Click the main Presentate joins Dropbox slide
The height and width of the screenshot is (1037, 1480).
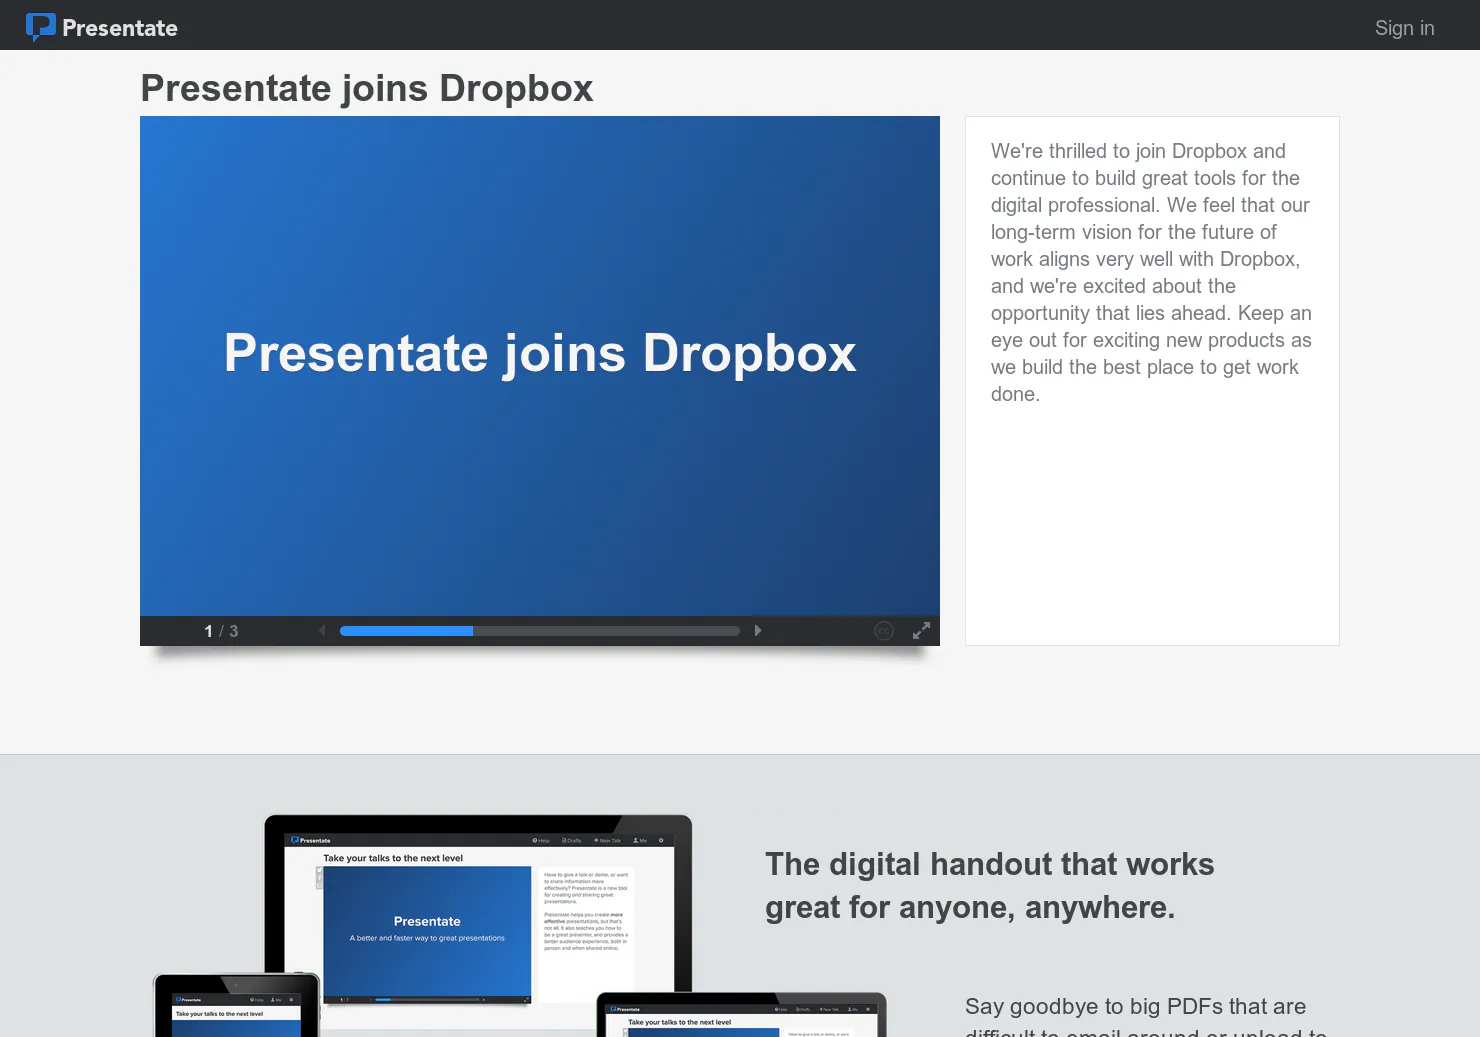tap(540, 366)
